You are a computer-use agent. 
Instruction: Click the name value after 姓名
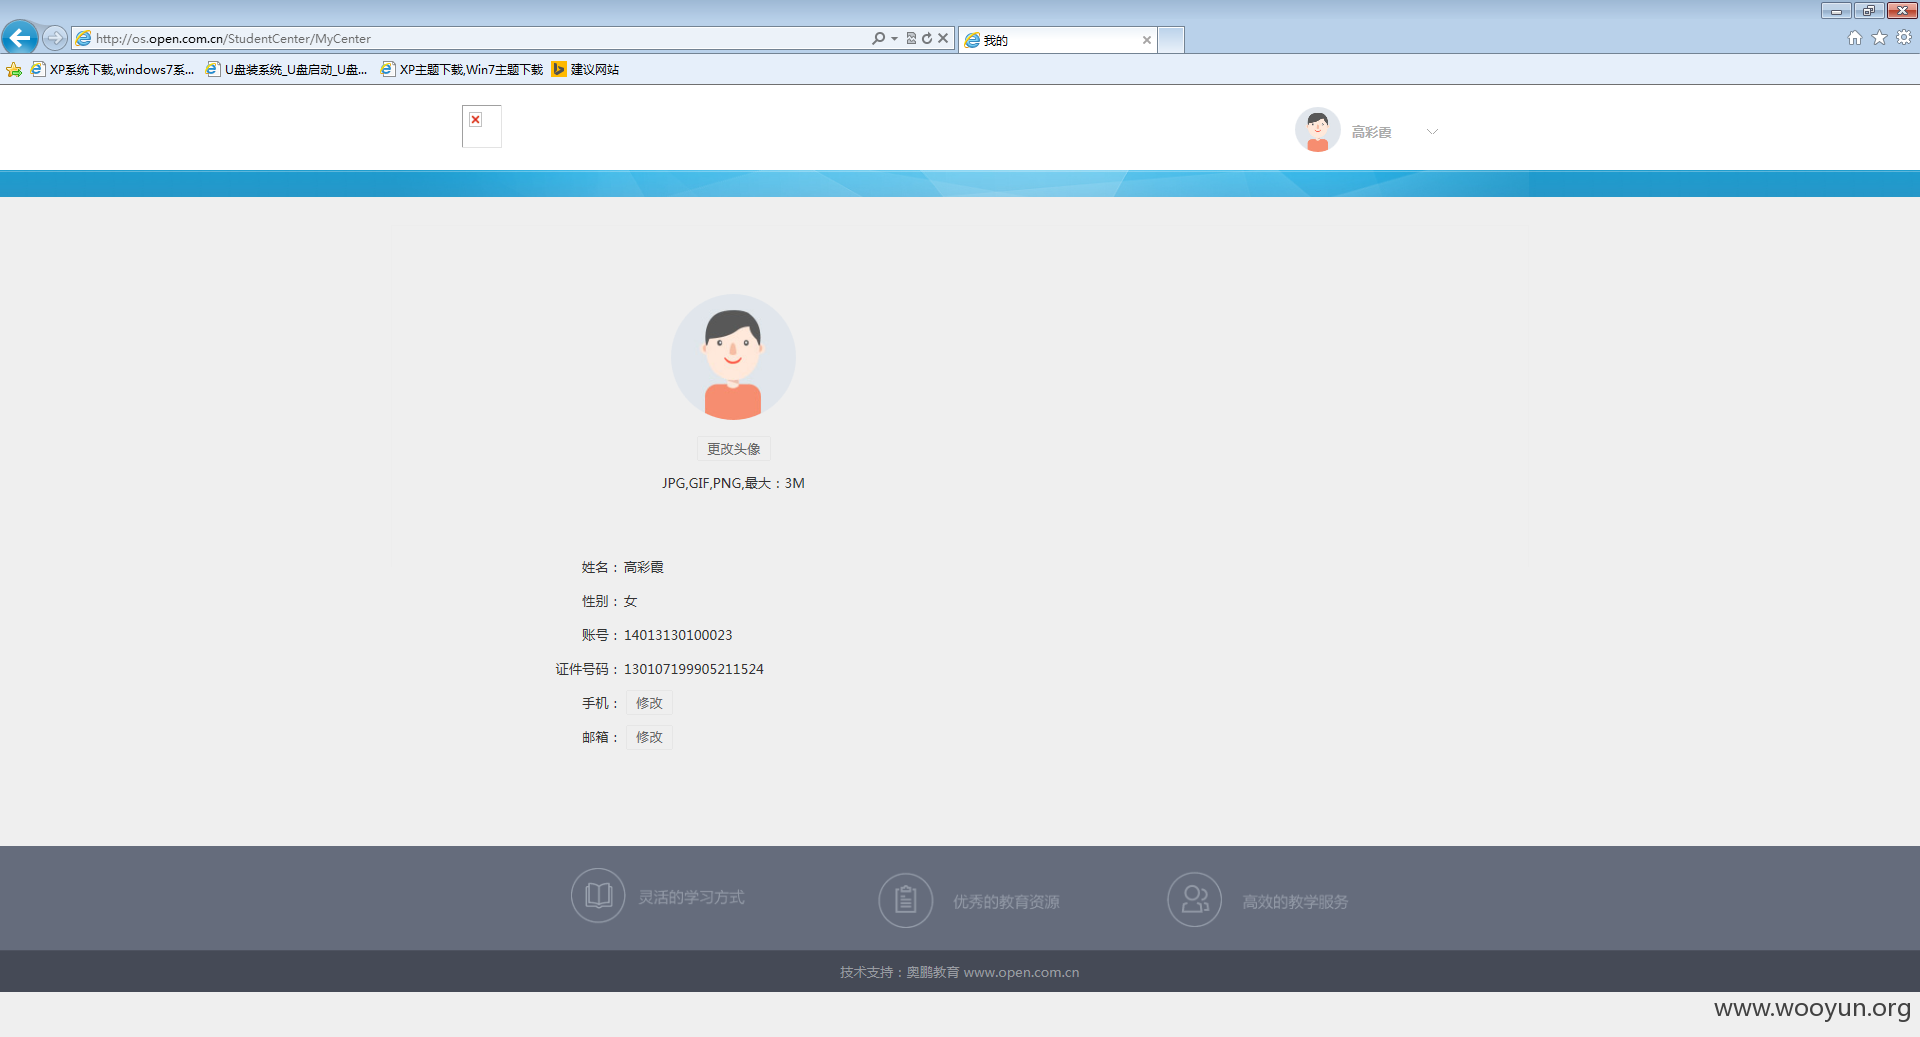pos(644,567)
